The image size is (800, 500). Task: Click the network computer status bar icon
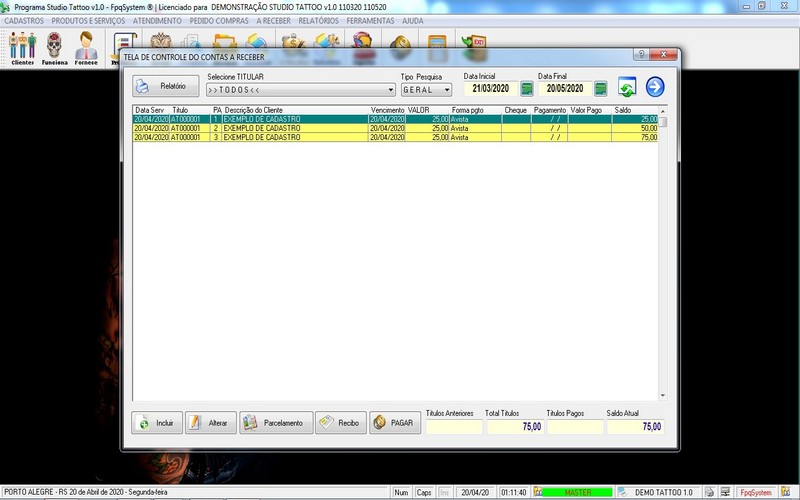(x=725, y=492)
